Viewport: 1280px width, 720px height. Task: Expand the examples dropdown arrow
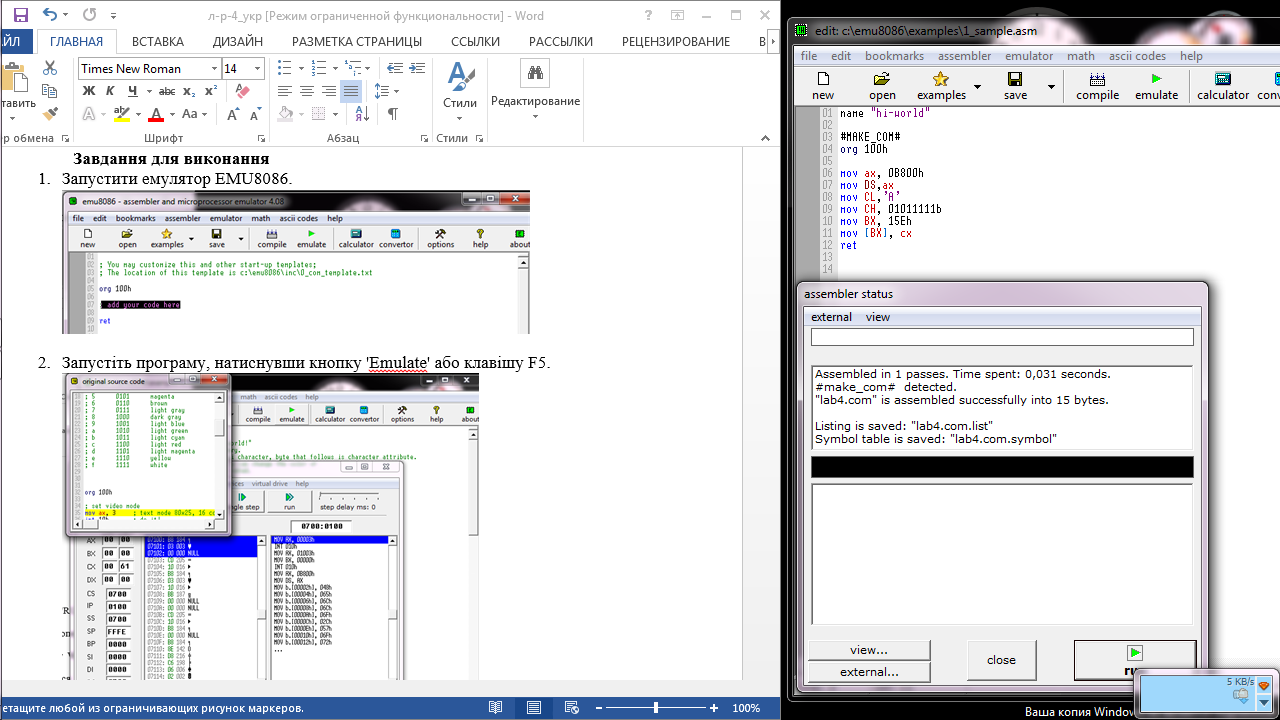[977, 87]
